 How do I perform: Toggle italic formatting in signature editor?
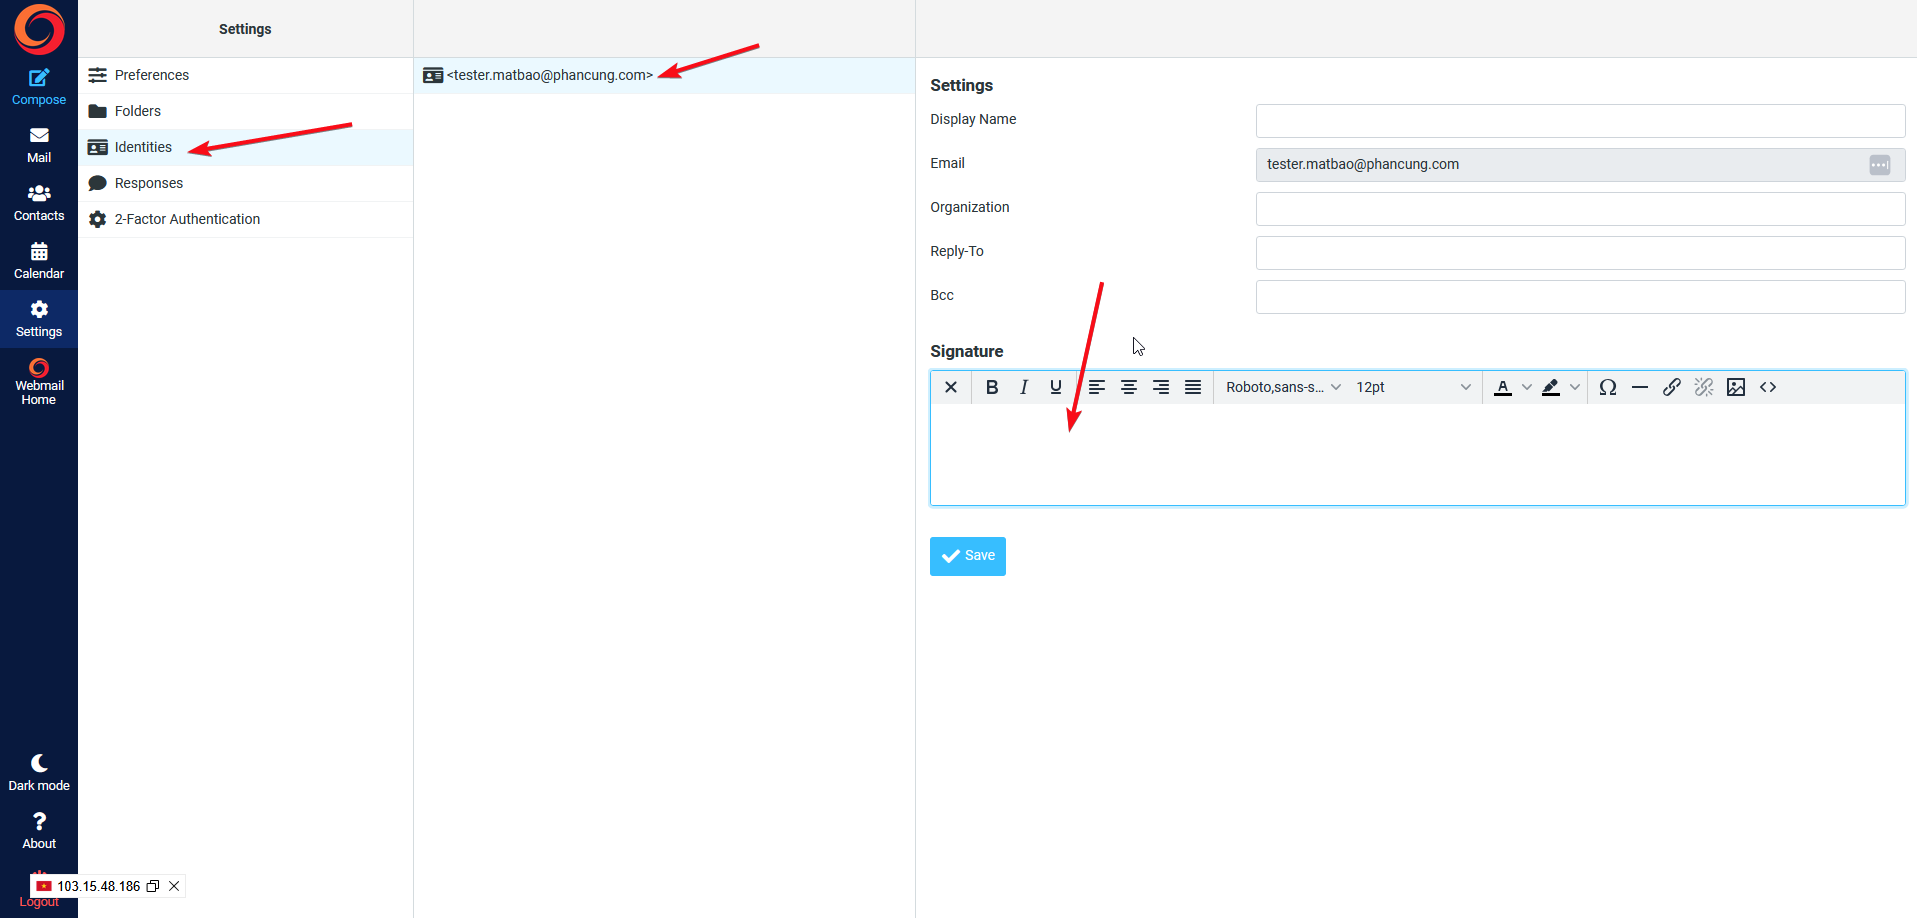click(x=1023, y=387)
